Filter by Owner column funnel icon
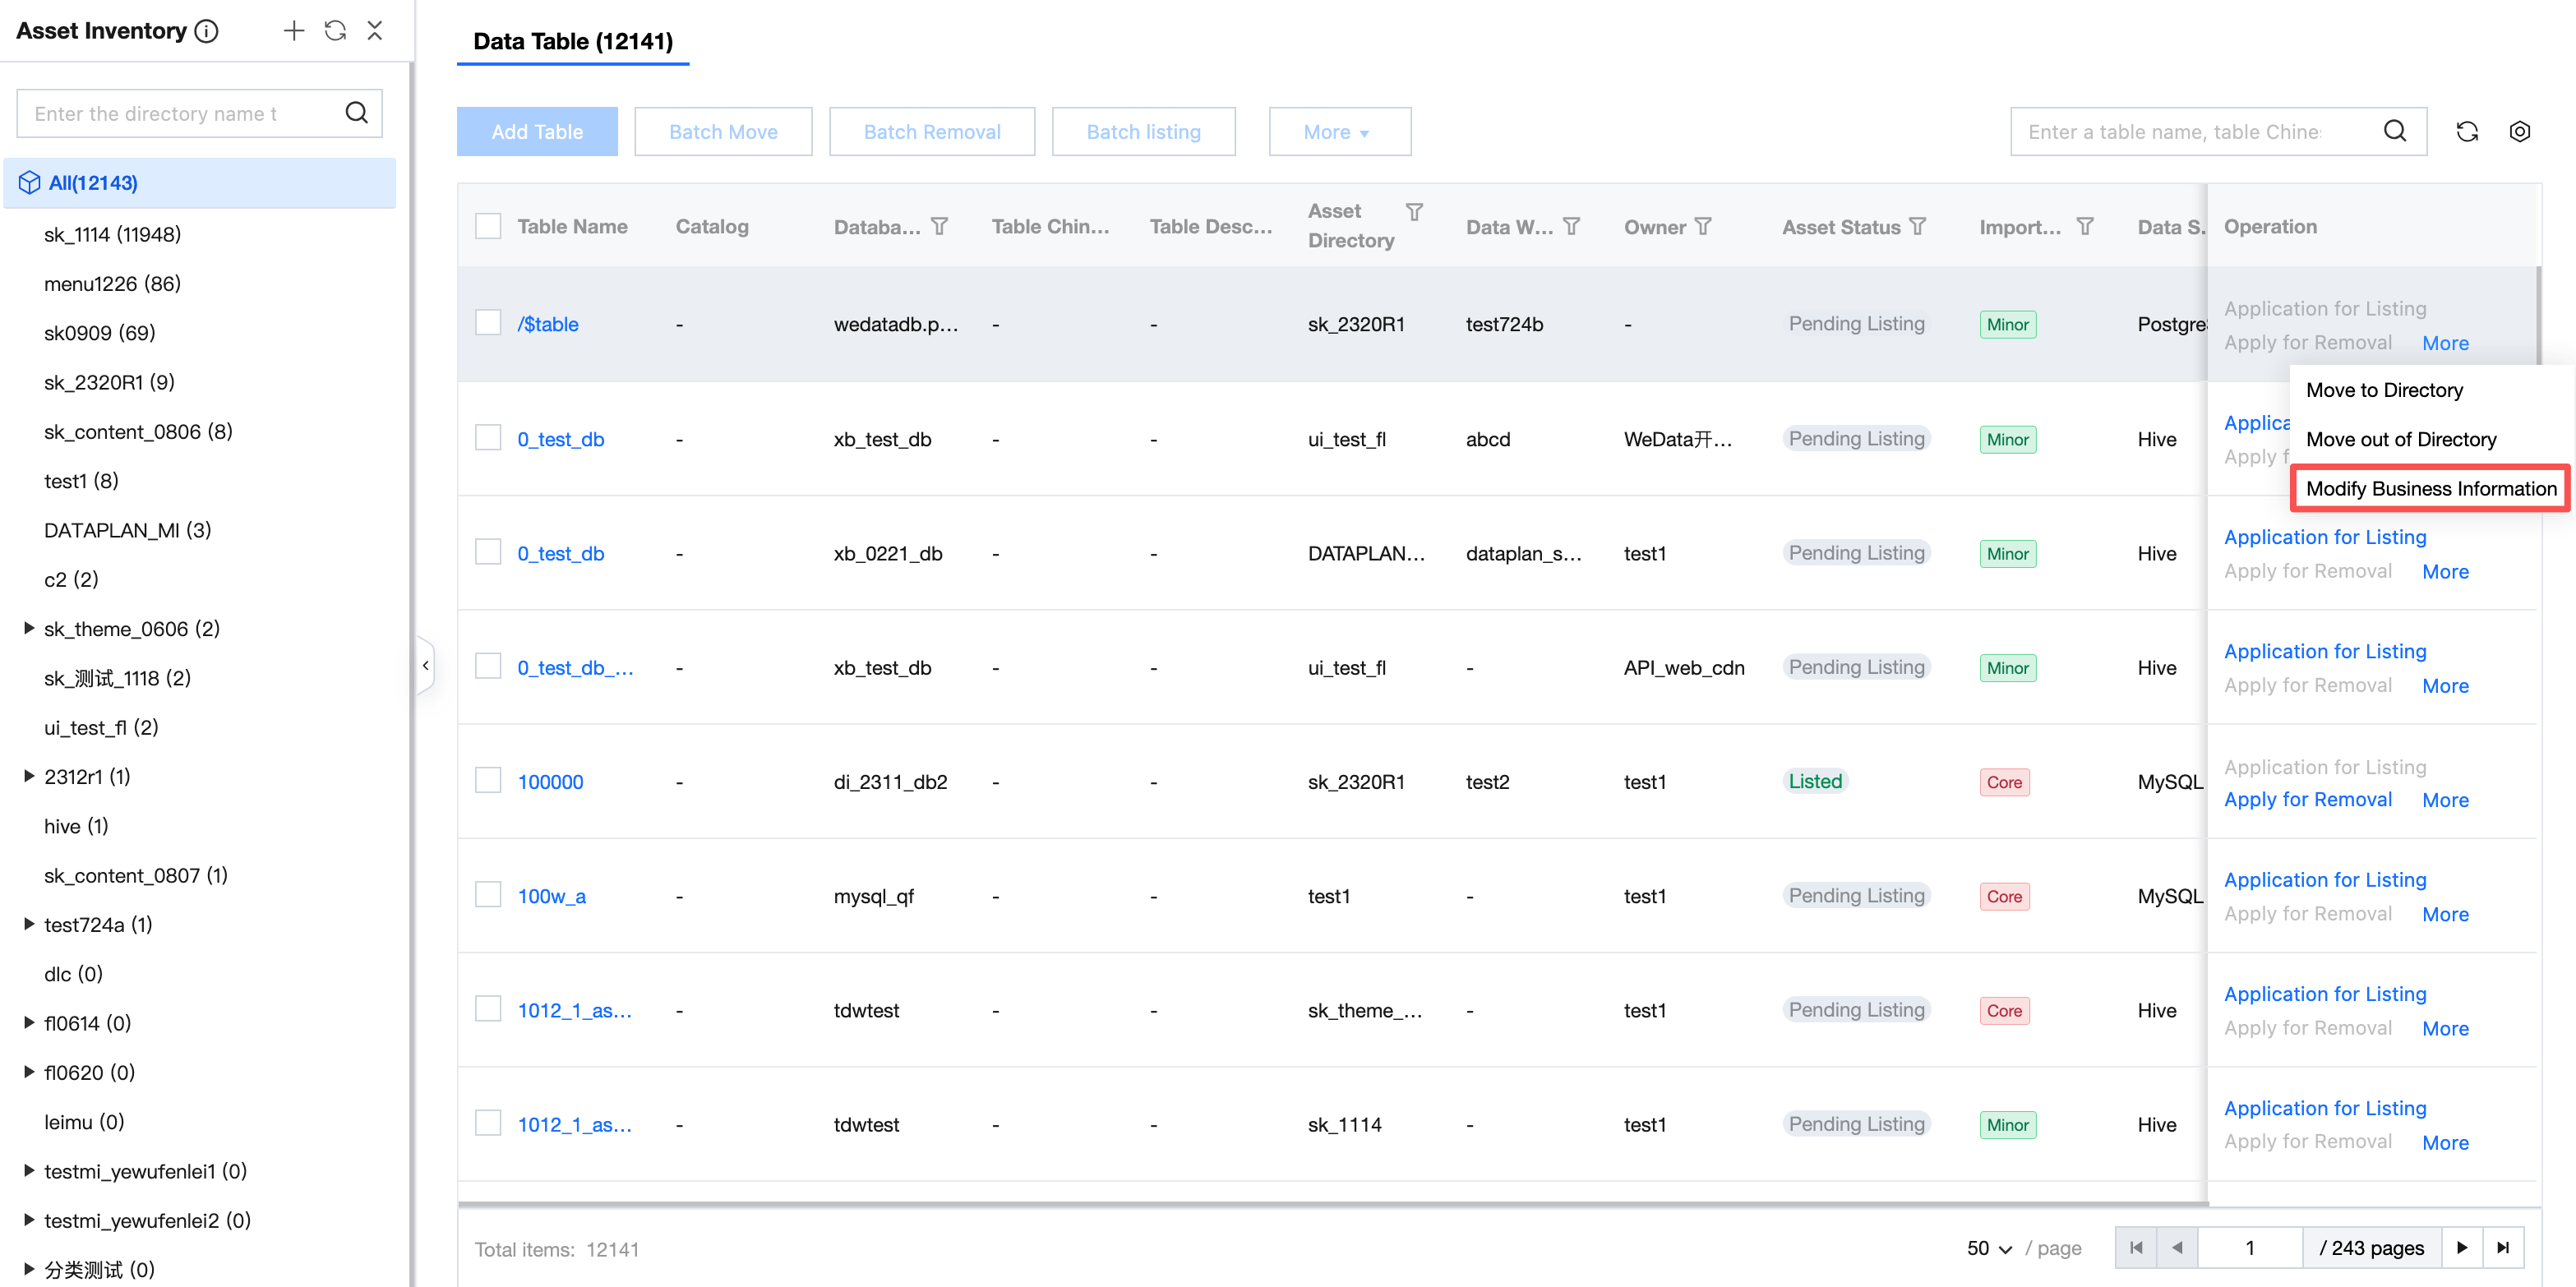 coord(1703,226)
